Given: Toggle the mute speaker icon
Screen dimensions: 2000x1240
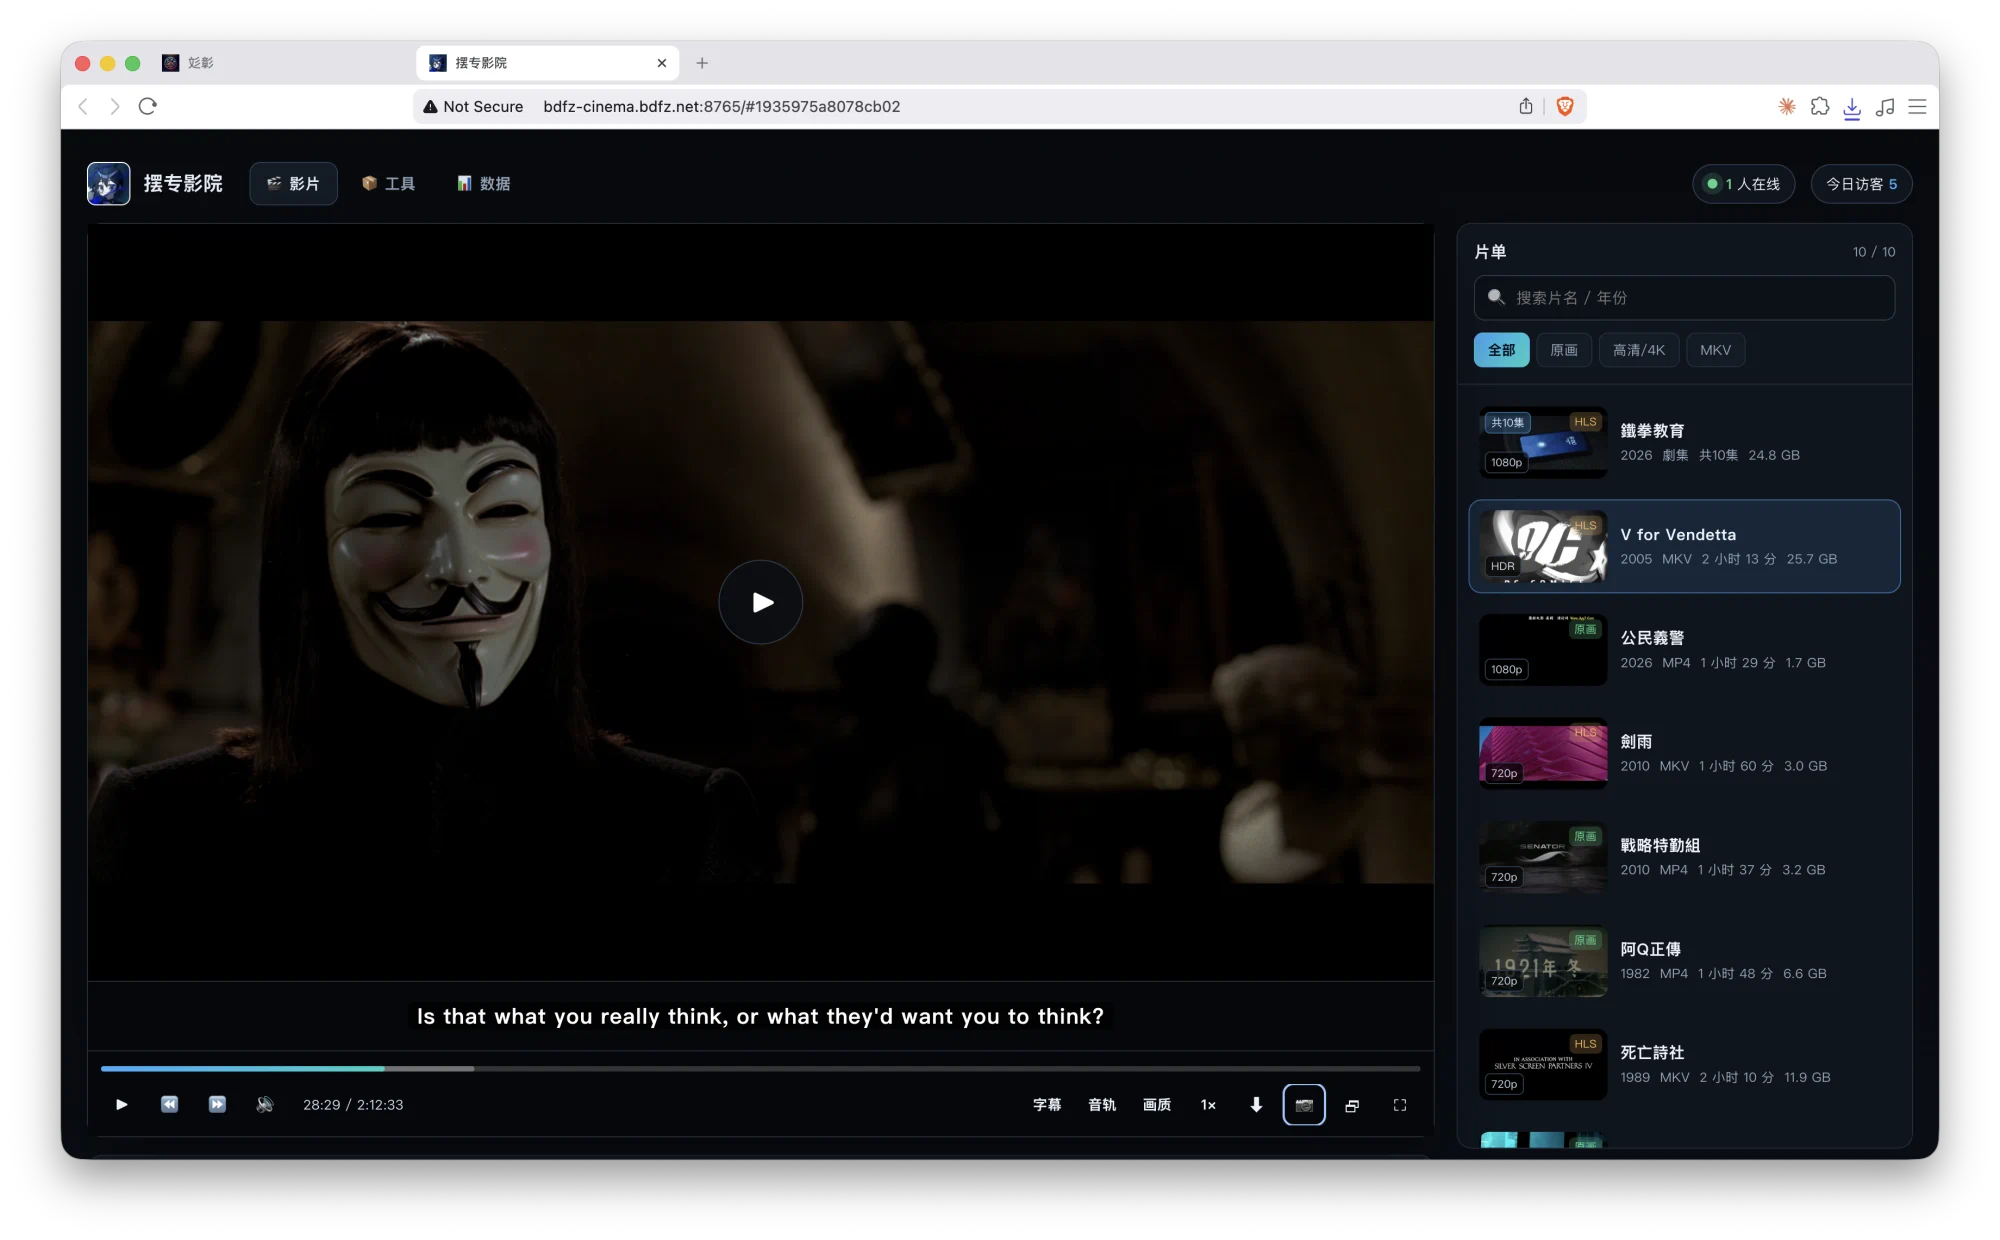Looking at the screenshot, I should [265, 1104].
